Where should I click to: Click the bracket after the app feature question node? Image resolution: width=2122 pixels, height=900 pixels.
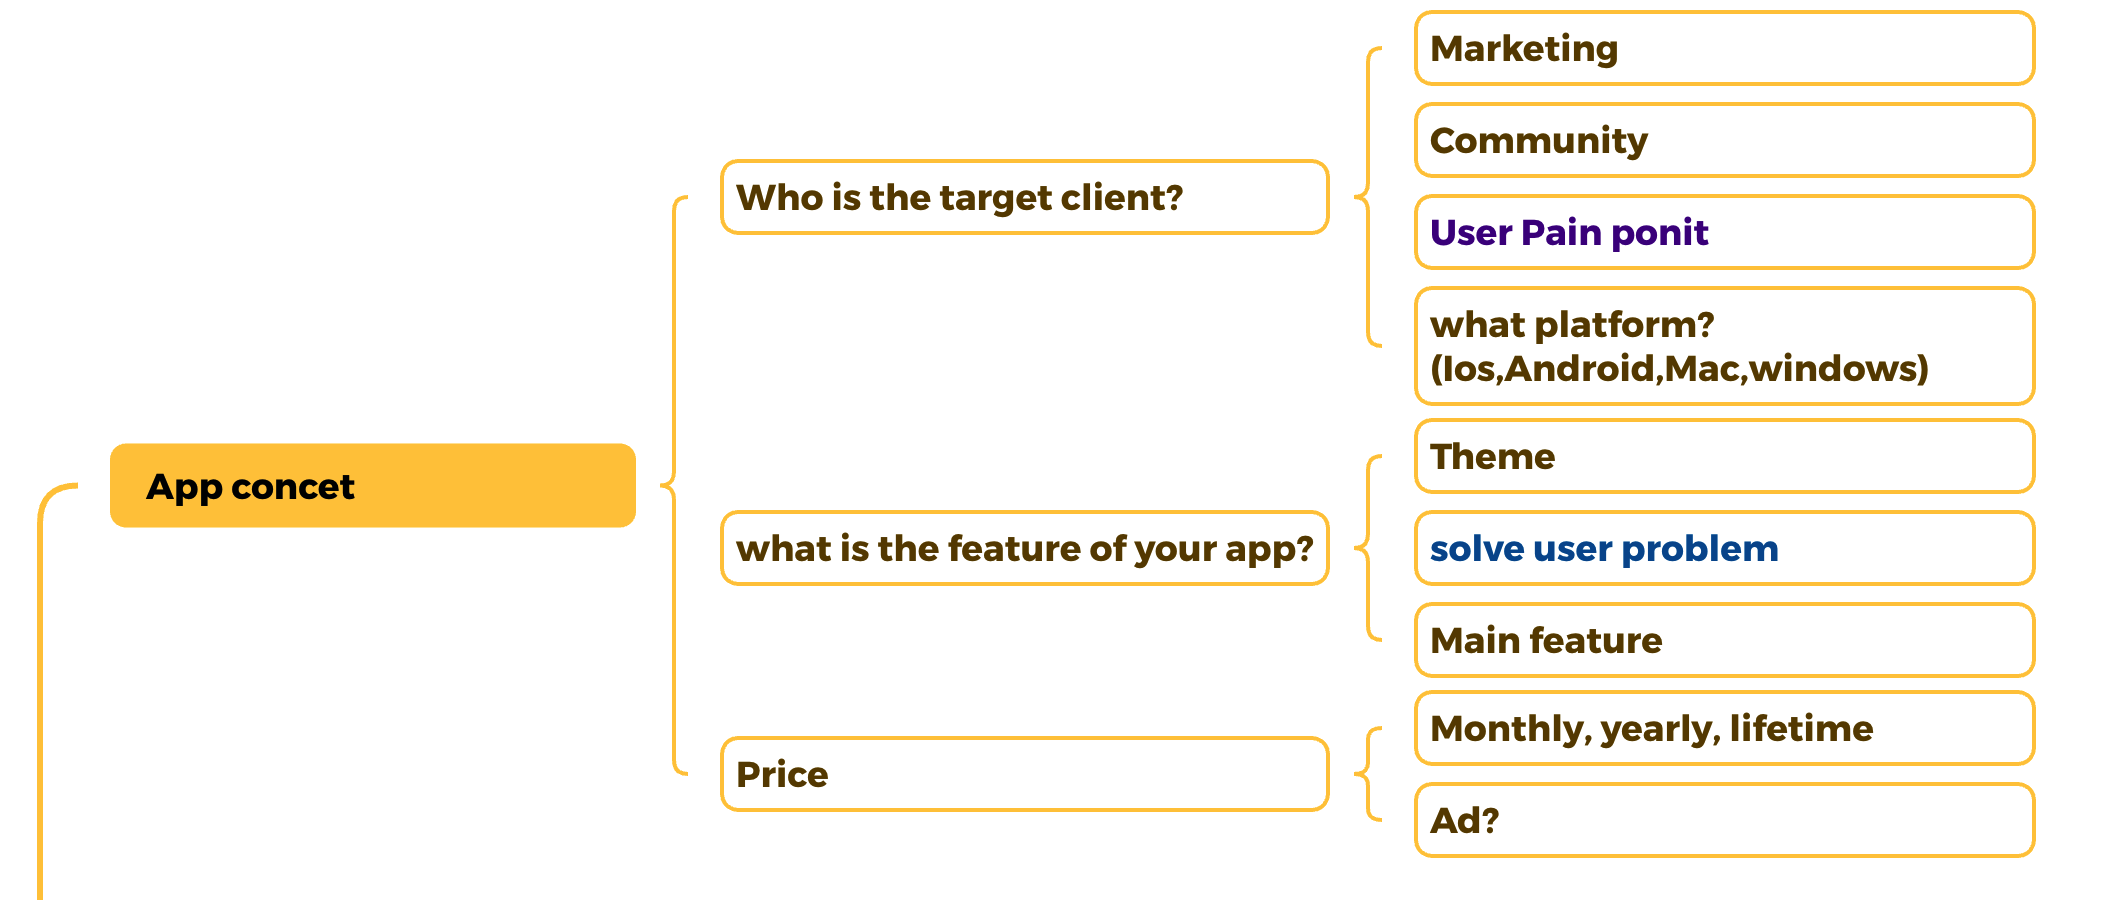[x=1367, y=548]
